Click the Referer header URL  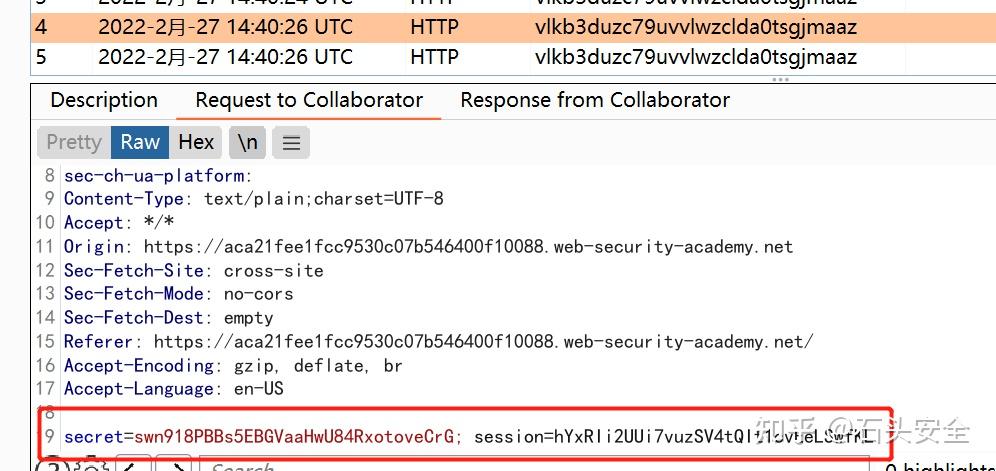tap(483, 342)
